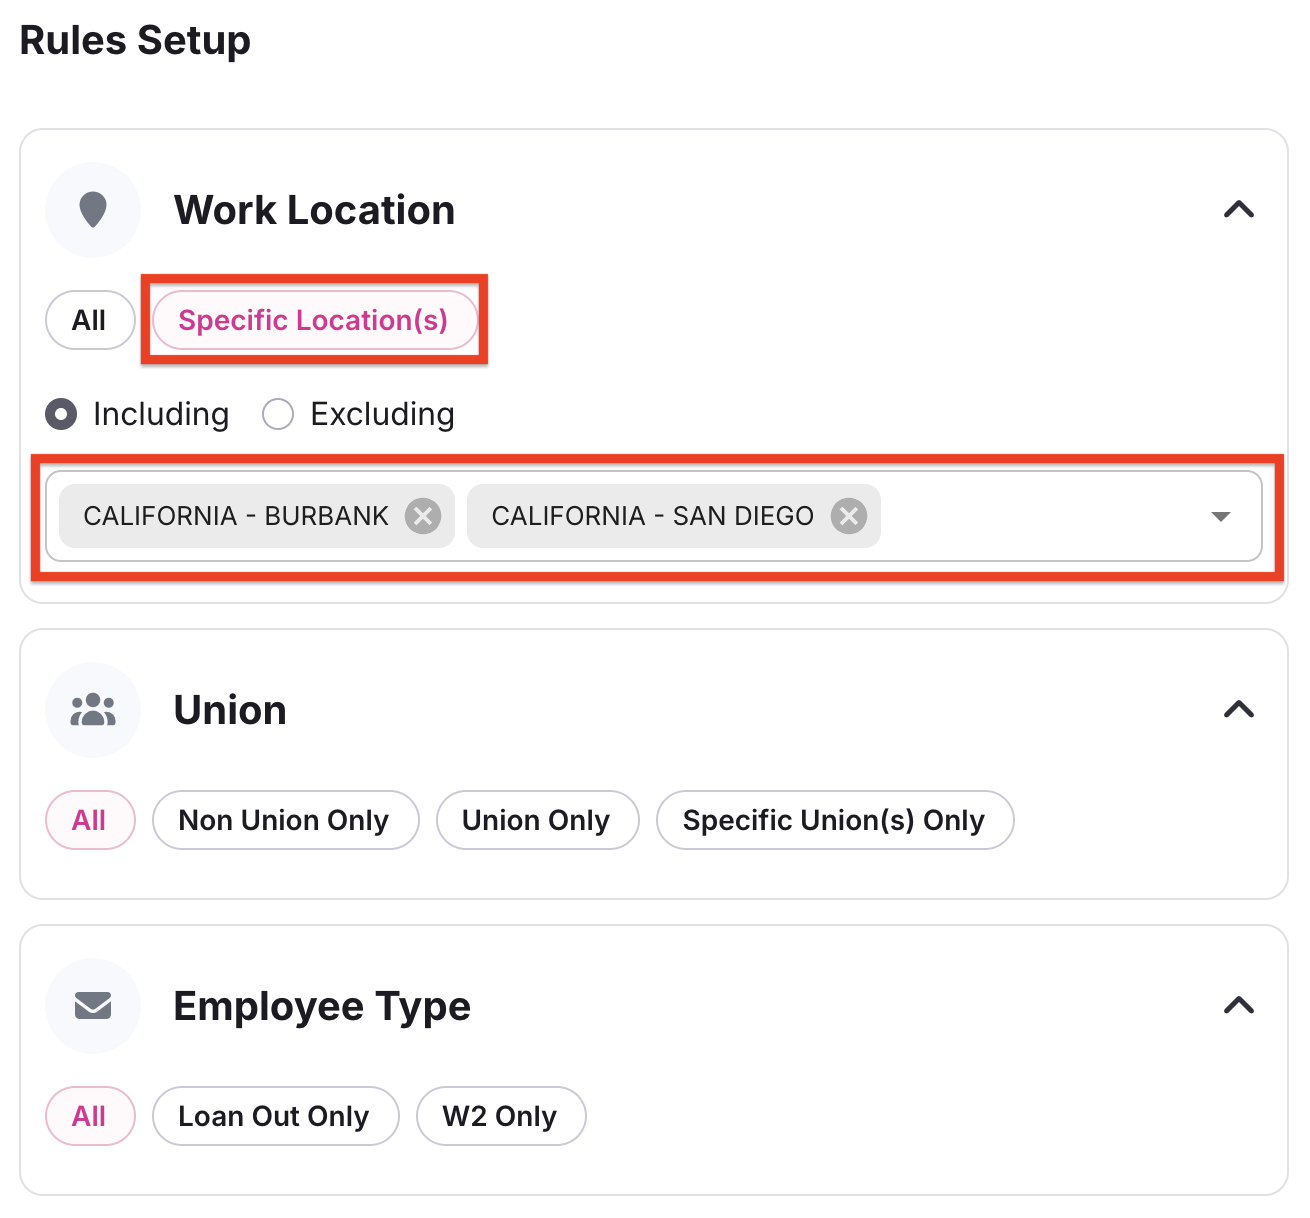Click the Work Location pin icon

click(93, 210)
